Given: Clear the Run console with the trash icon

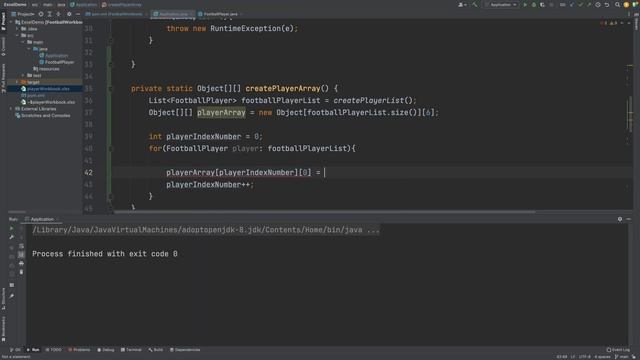Looking at the screenshot, I should coord(21,272).
